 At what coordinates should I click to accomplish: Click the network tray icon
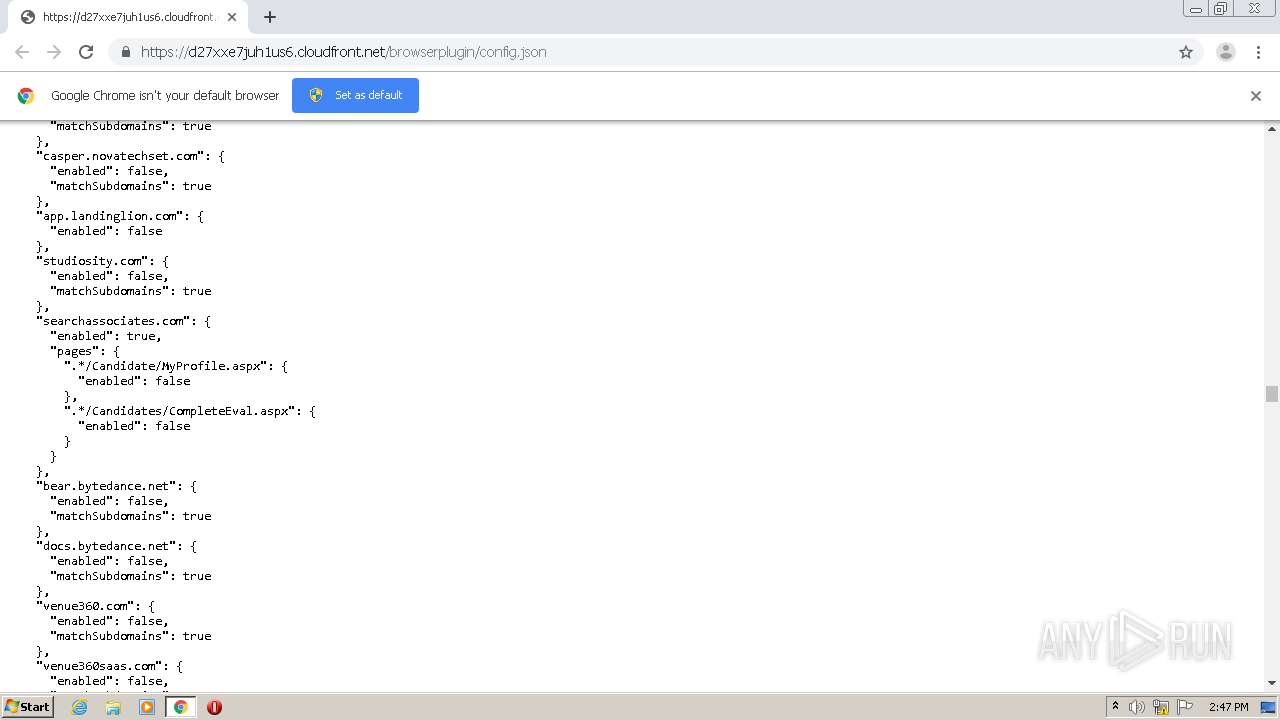[1161, 707]
